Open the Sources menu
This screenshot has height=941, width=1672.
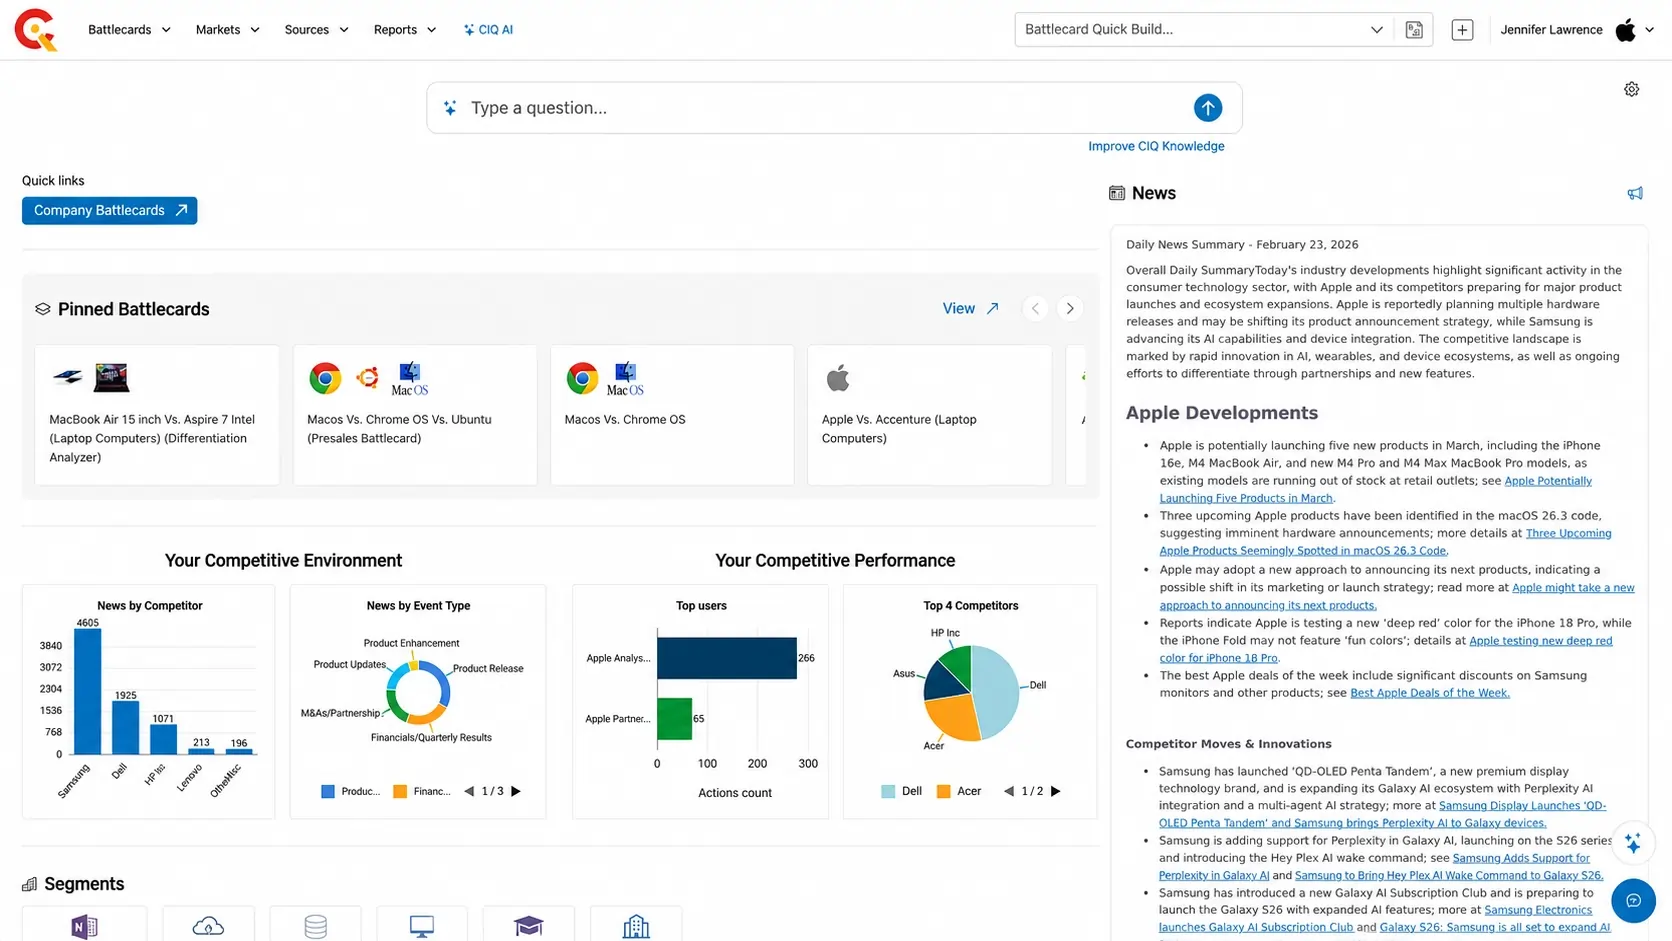pos(316,30)
